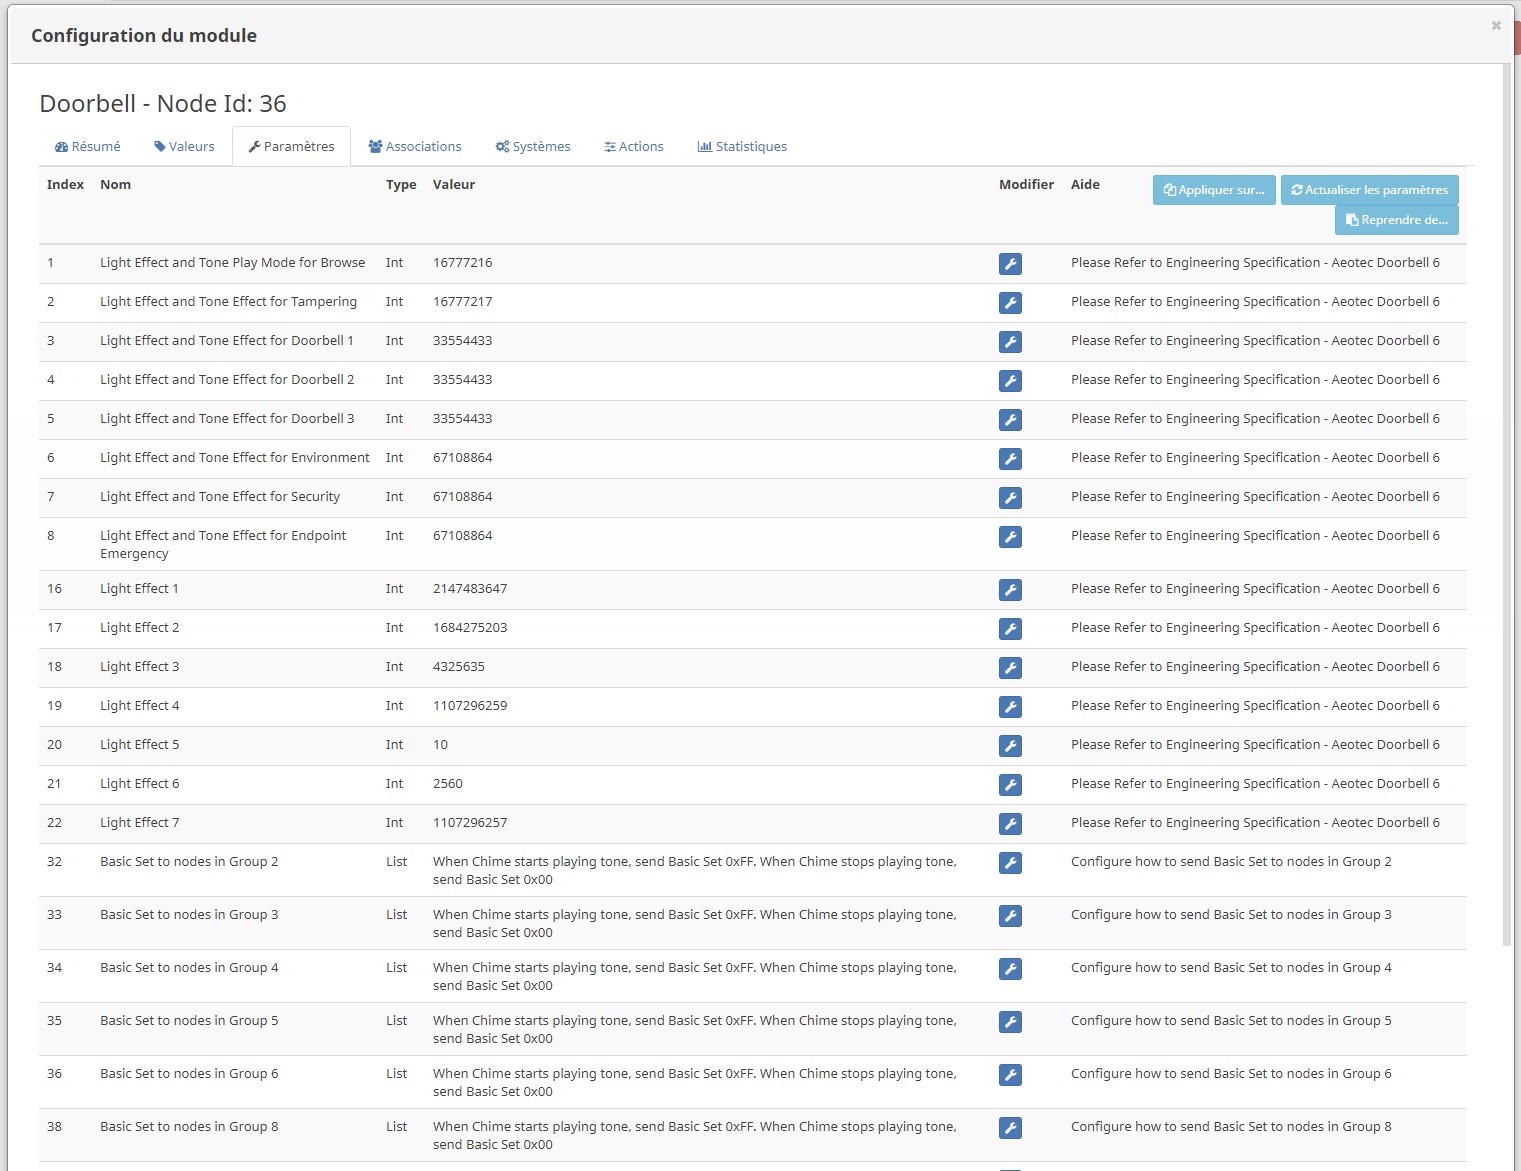Edit Endpoint Emergency tone effect parameter
The height and width of the screenshot is (1171, 1521).
tap(1010, 537)
